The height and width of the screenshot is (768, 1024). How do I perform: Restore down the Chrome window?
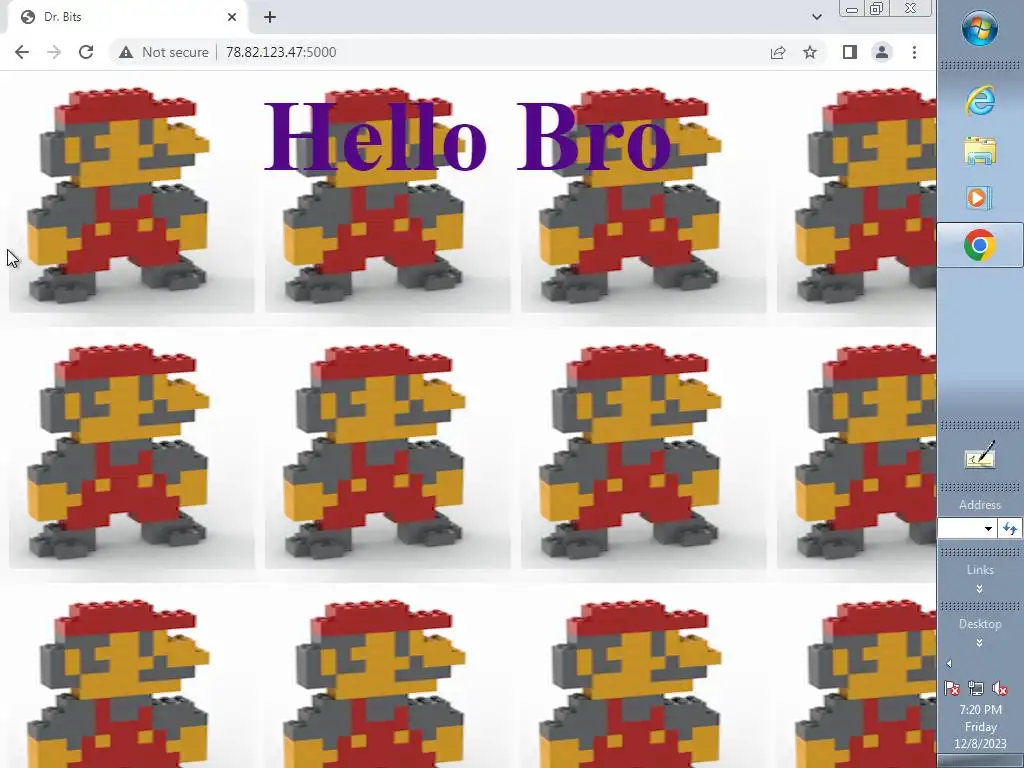point(877,8)
